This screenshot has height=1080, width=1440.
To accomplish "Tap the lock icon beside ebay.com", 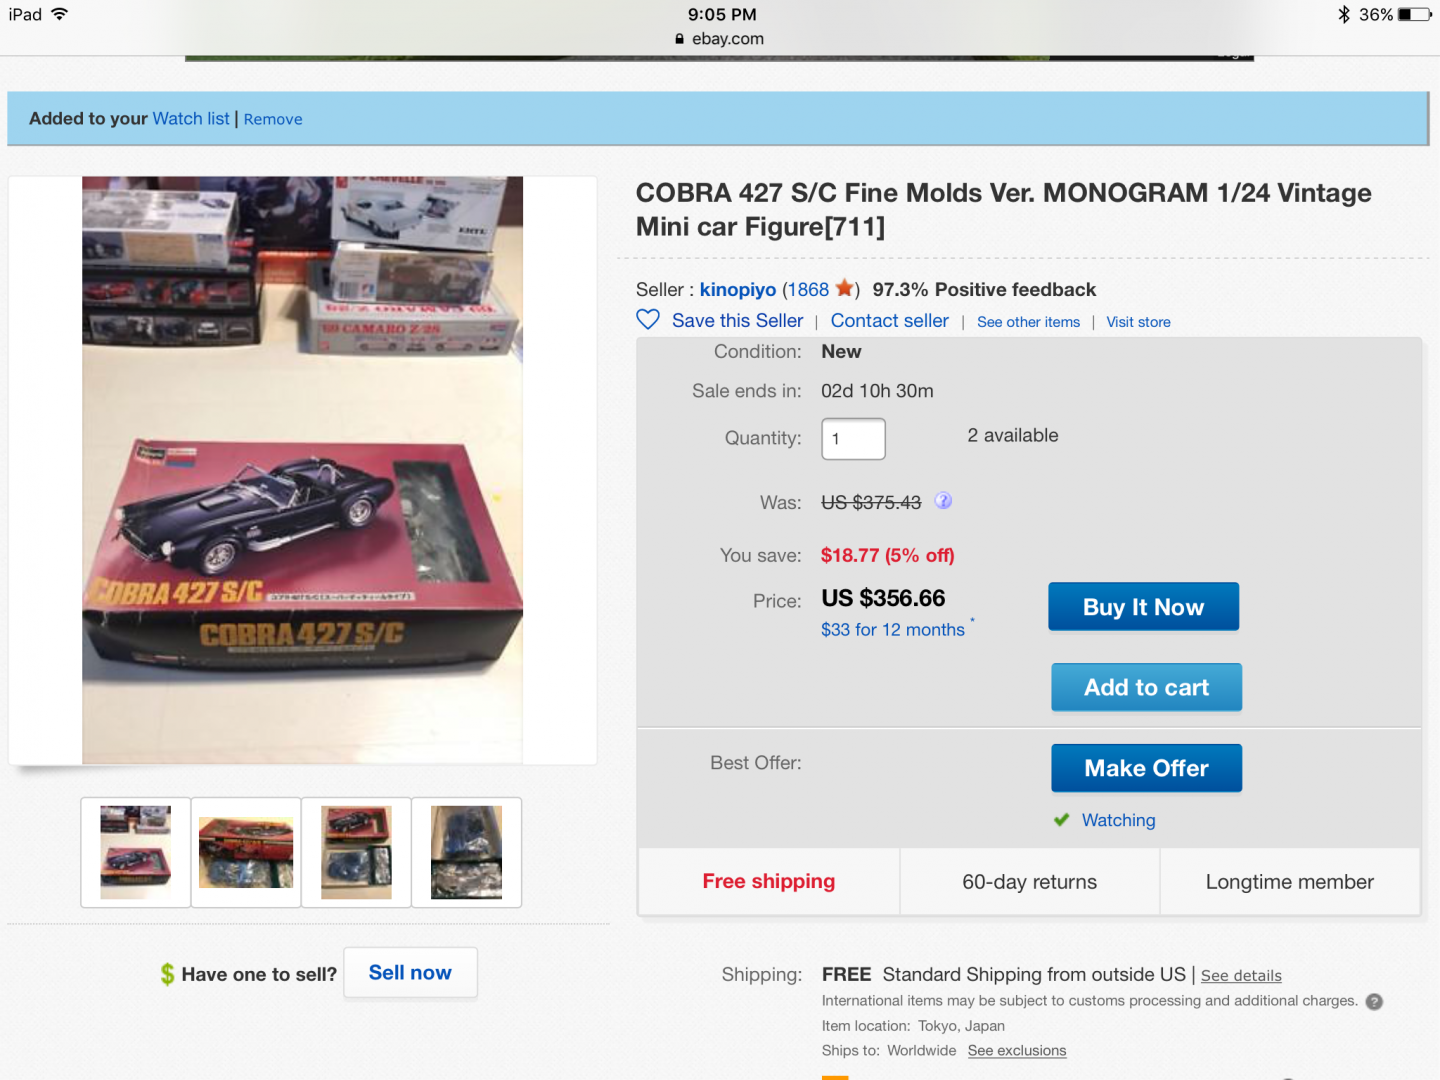I will (x=680, y=39).
